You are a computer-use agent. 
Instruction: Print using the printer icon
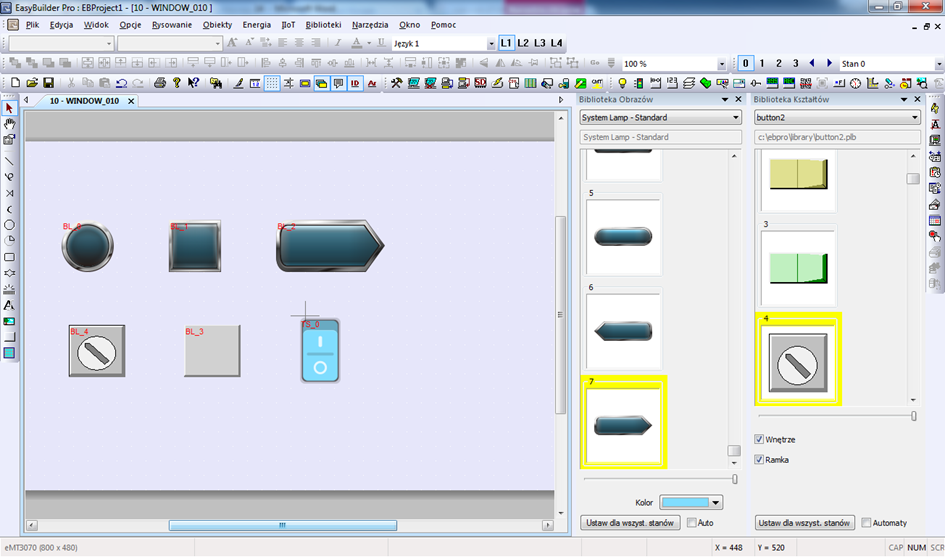point(160,83)
